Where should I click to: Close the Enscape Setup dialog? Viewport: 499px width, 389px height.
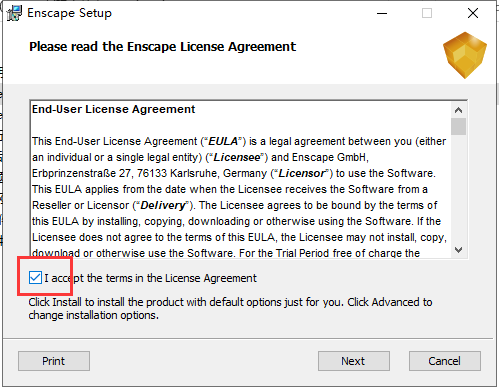click(x=473, y=13)
